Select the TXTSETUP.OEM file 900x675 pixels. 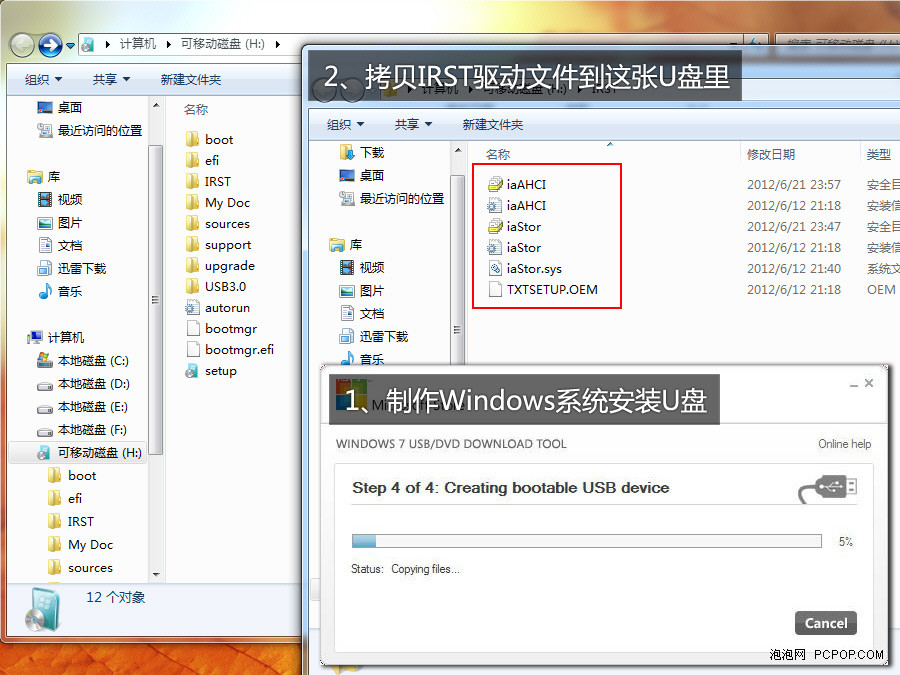point(551,289)
